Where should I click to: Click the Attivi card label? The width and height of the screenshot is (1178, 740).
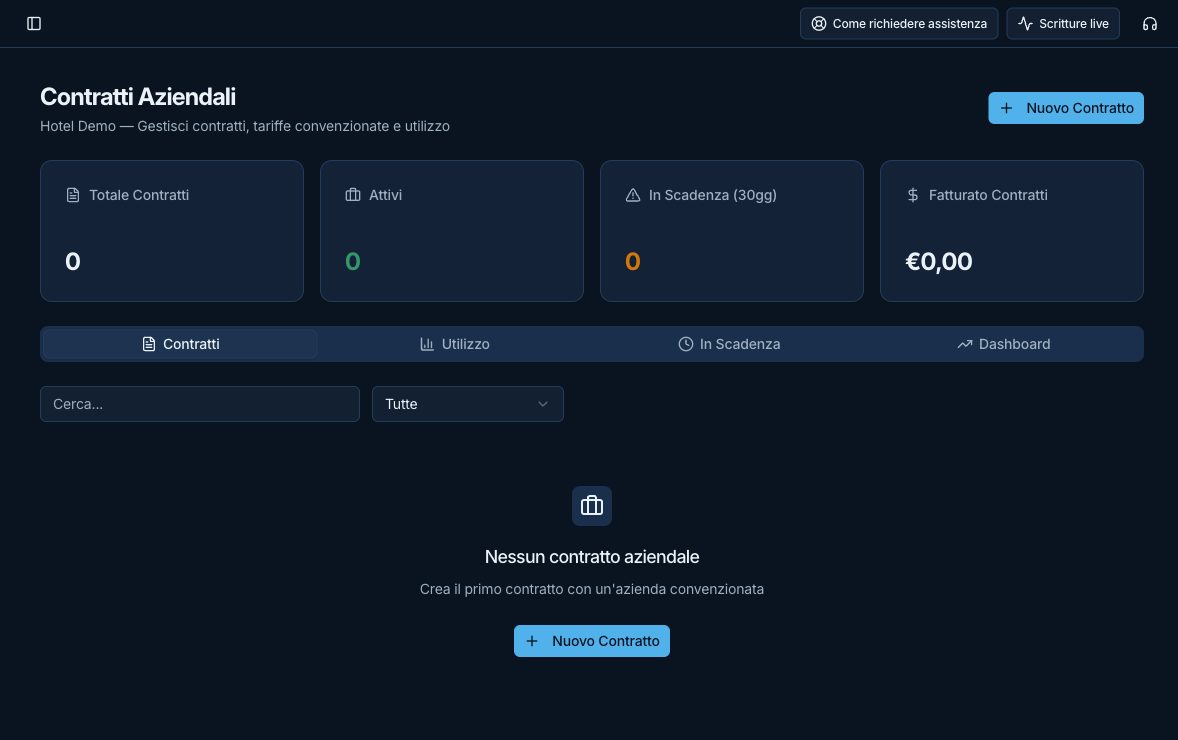385,195
